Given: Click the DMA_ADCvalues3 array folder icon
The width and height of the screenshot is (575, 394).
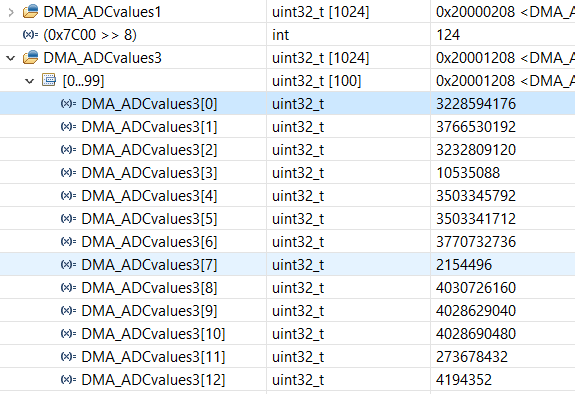Looking at the screenshot, I should [x=30, y=57].
